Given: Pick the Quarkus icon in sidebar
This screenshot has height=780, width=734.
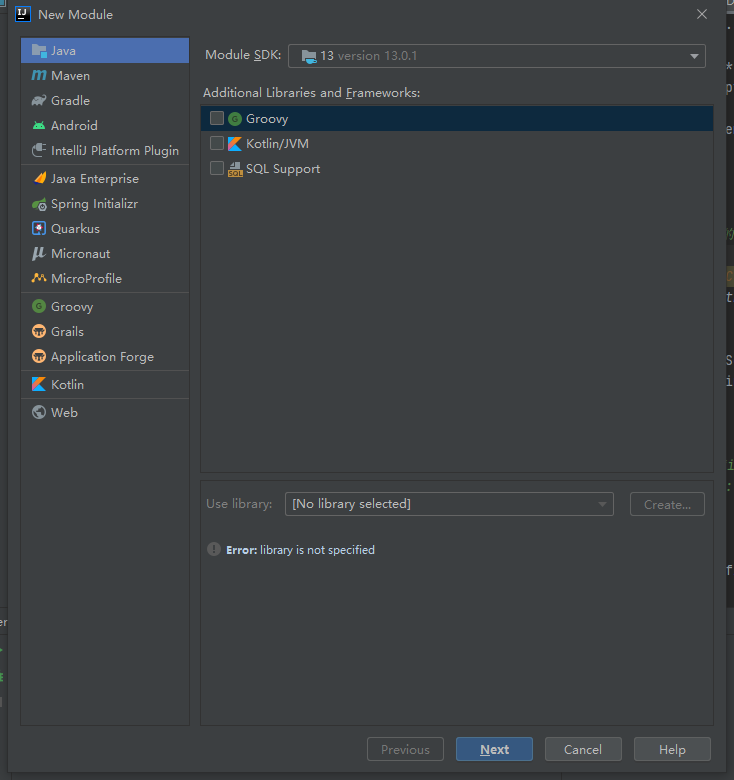Looking at the screenshot, I should (39, 228).
